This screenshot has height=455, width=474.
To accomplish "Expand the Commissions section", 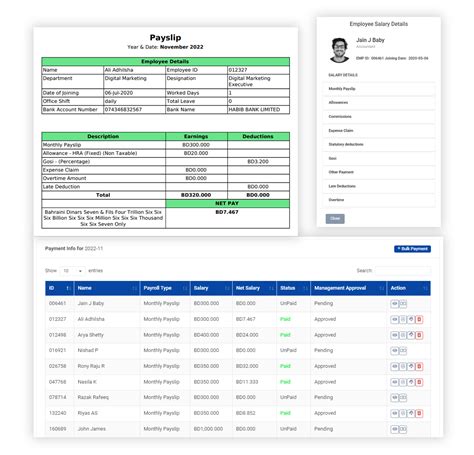I will click(x=379, y=117).
